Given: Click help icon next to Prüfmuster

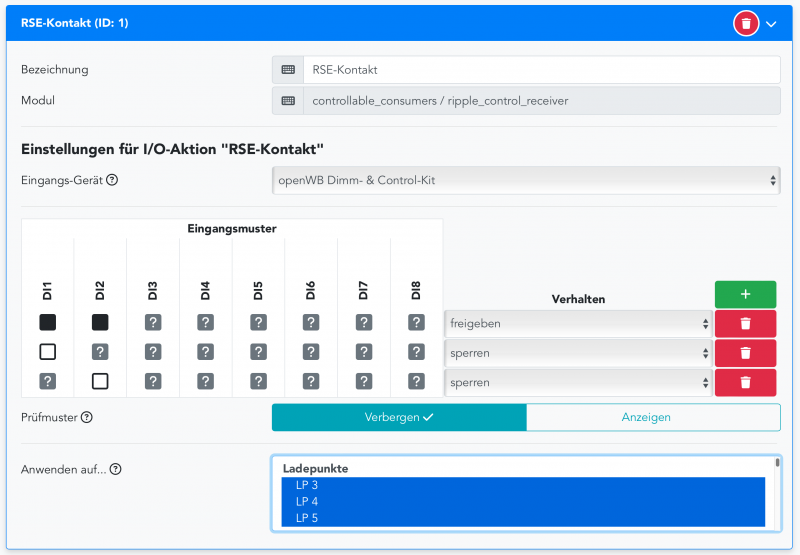Looking at the screenshot, I should [87, 417].
